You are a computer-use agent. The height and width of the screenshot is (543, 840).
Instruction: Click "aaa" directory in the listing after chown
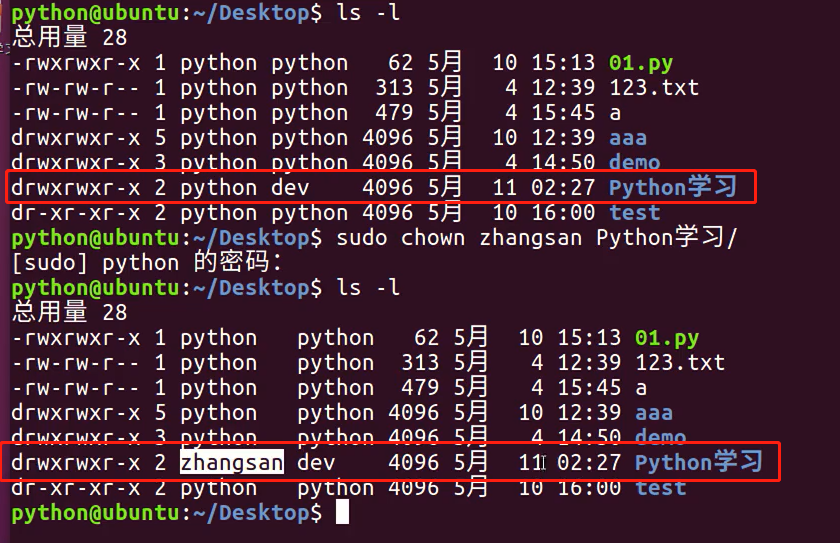pos(654,413)
